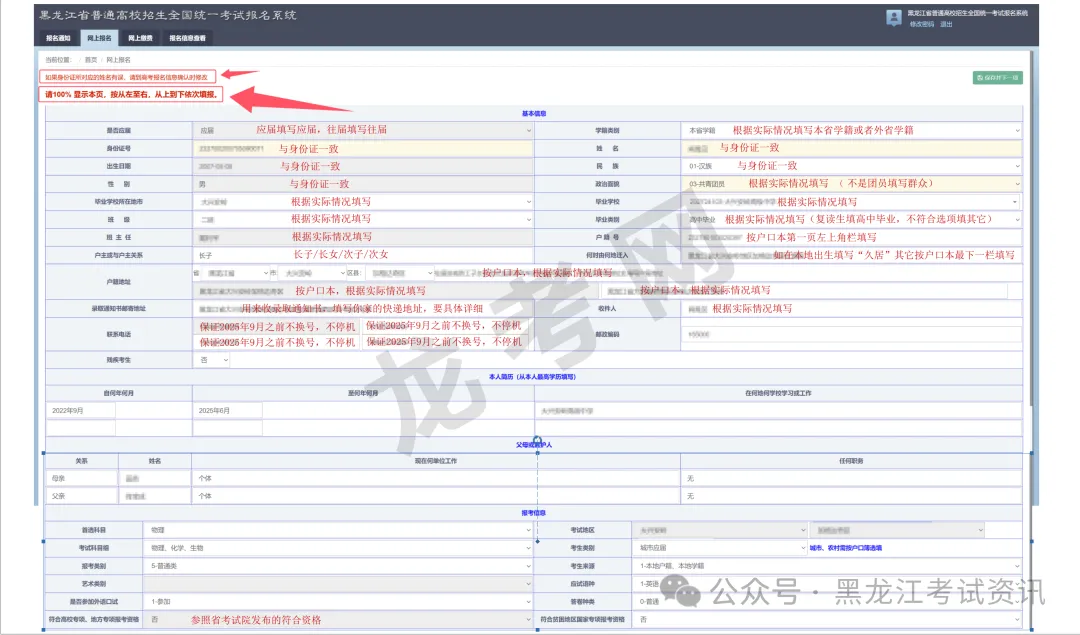Open the 报名通知 tab
The image size is (1080, 635).
pos(59,38)
